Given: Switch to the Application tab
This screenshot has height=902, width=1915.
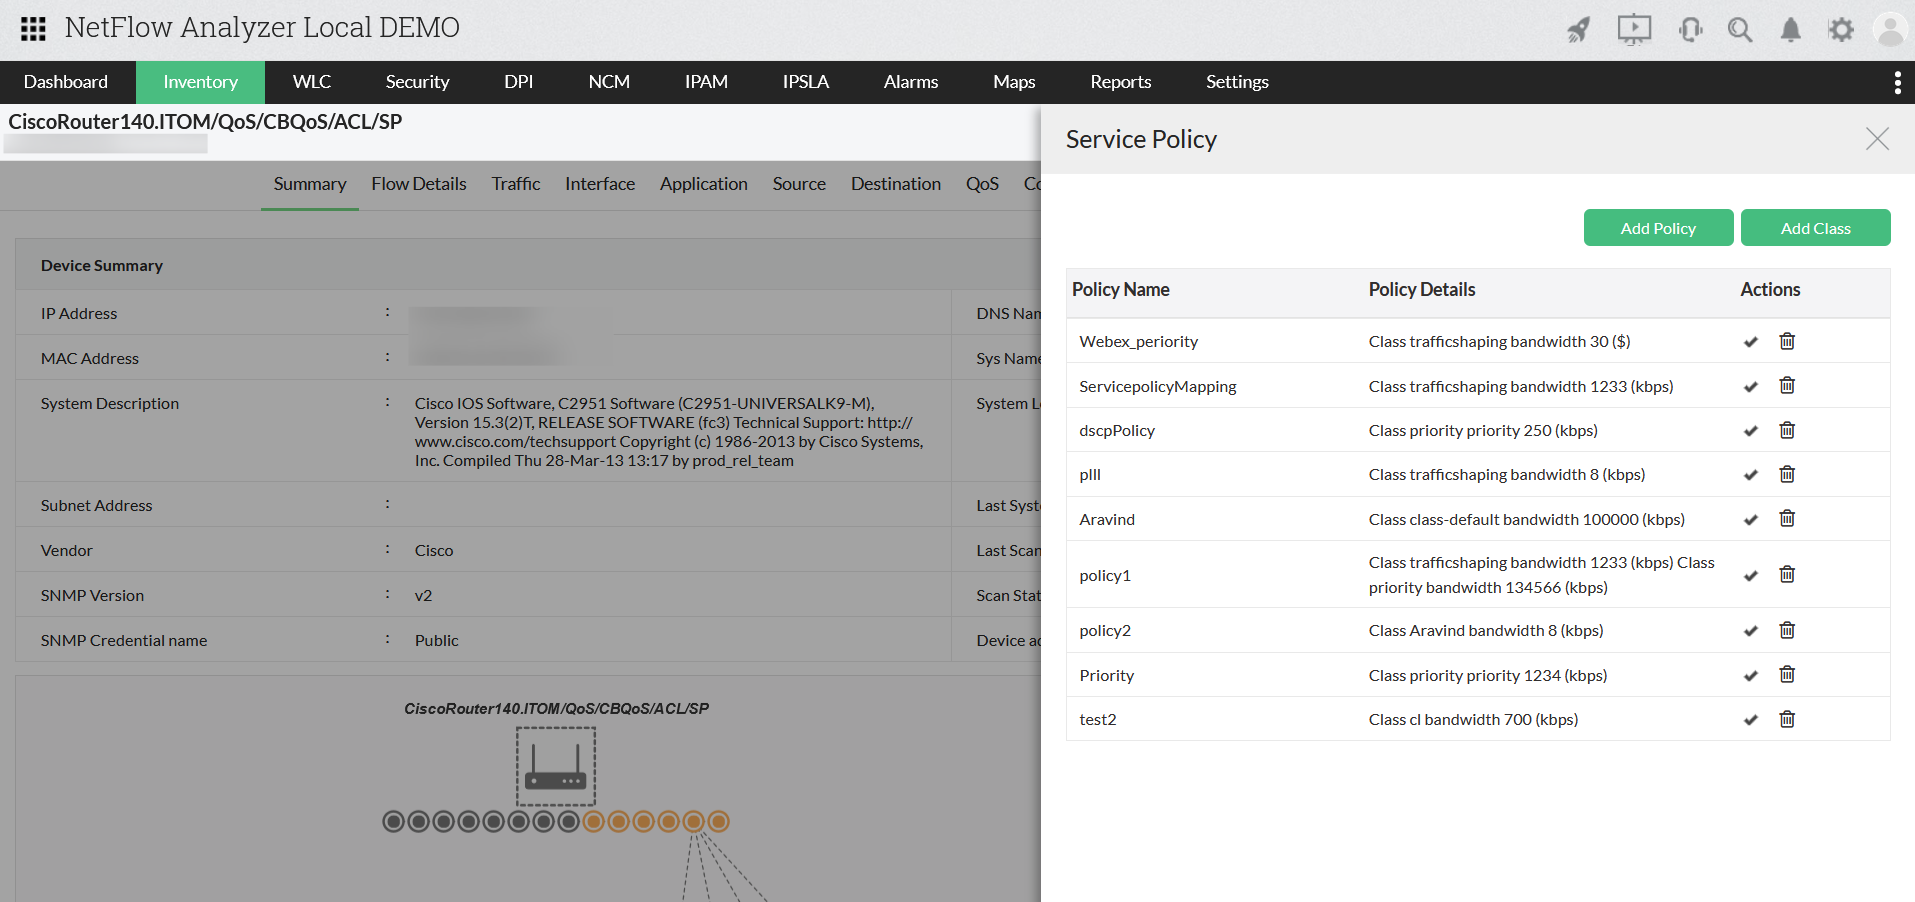Looking at the screenshot, I should (x=704, y=184).
